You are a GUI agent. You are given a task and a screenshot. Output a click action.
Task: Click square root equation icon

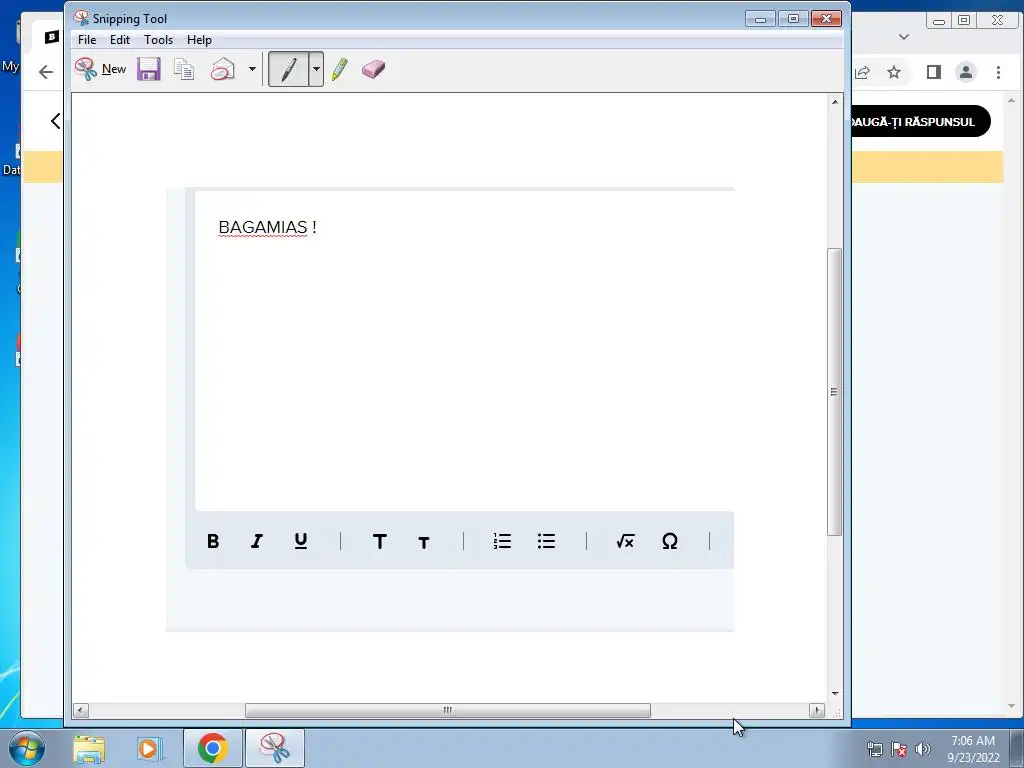(625, 541)
